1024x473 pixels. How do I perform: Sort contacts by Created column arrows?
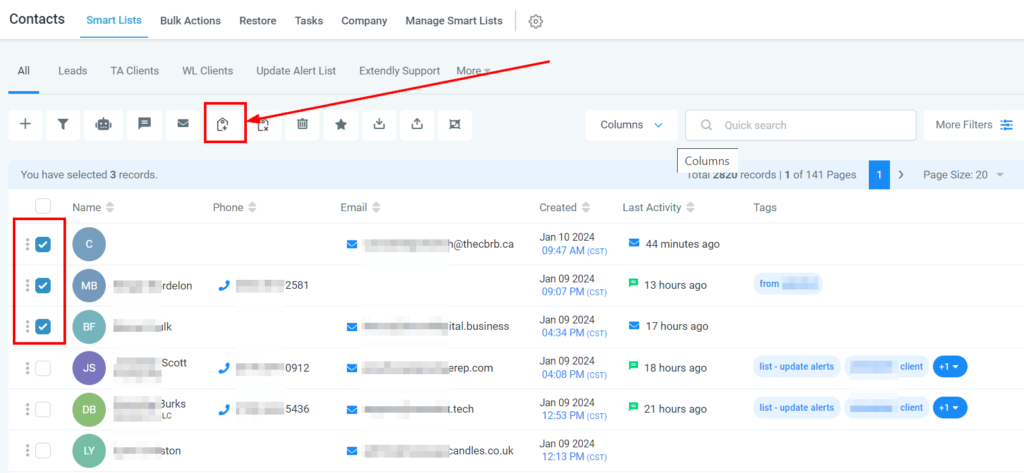tap(586, 208)
